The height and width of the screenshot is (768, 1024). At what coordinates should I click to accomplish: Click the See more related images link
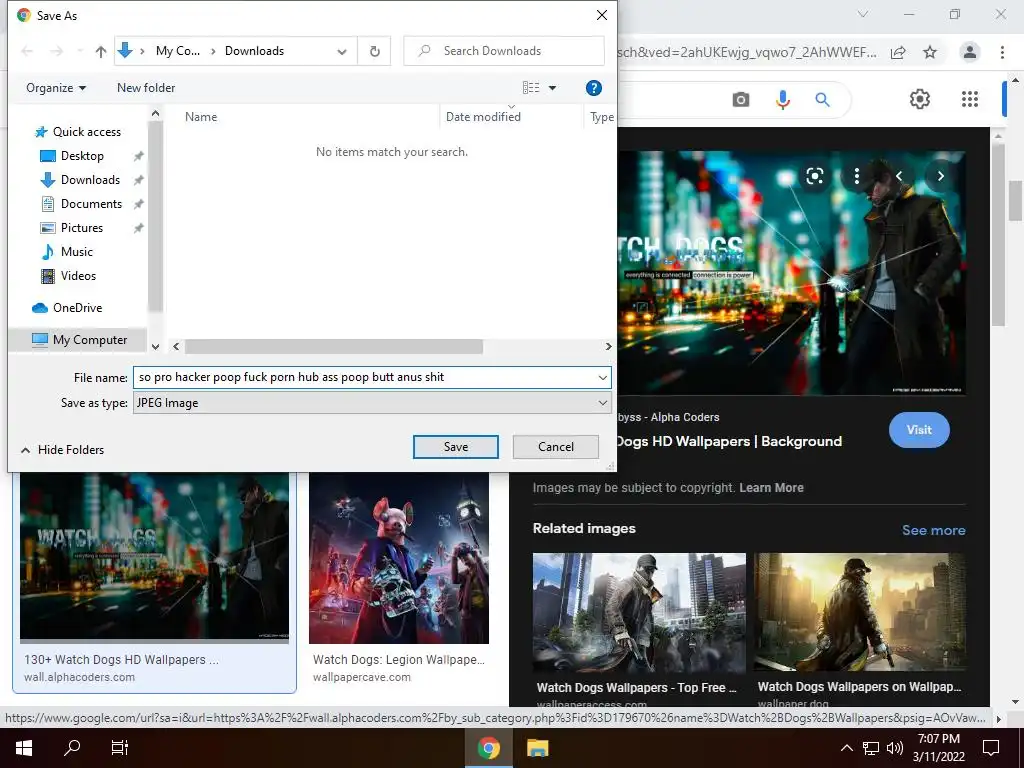pyautogui.click(x=933, y=530)
